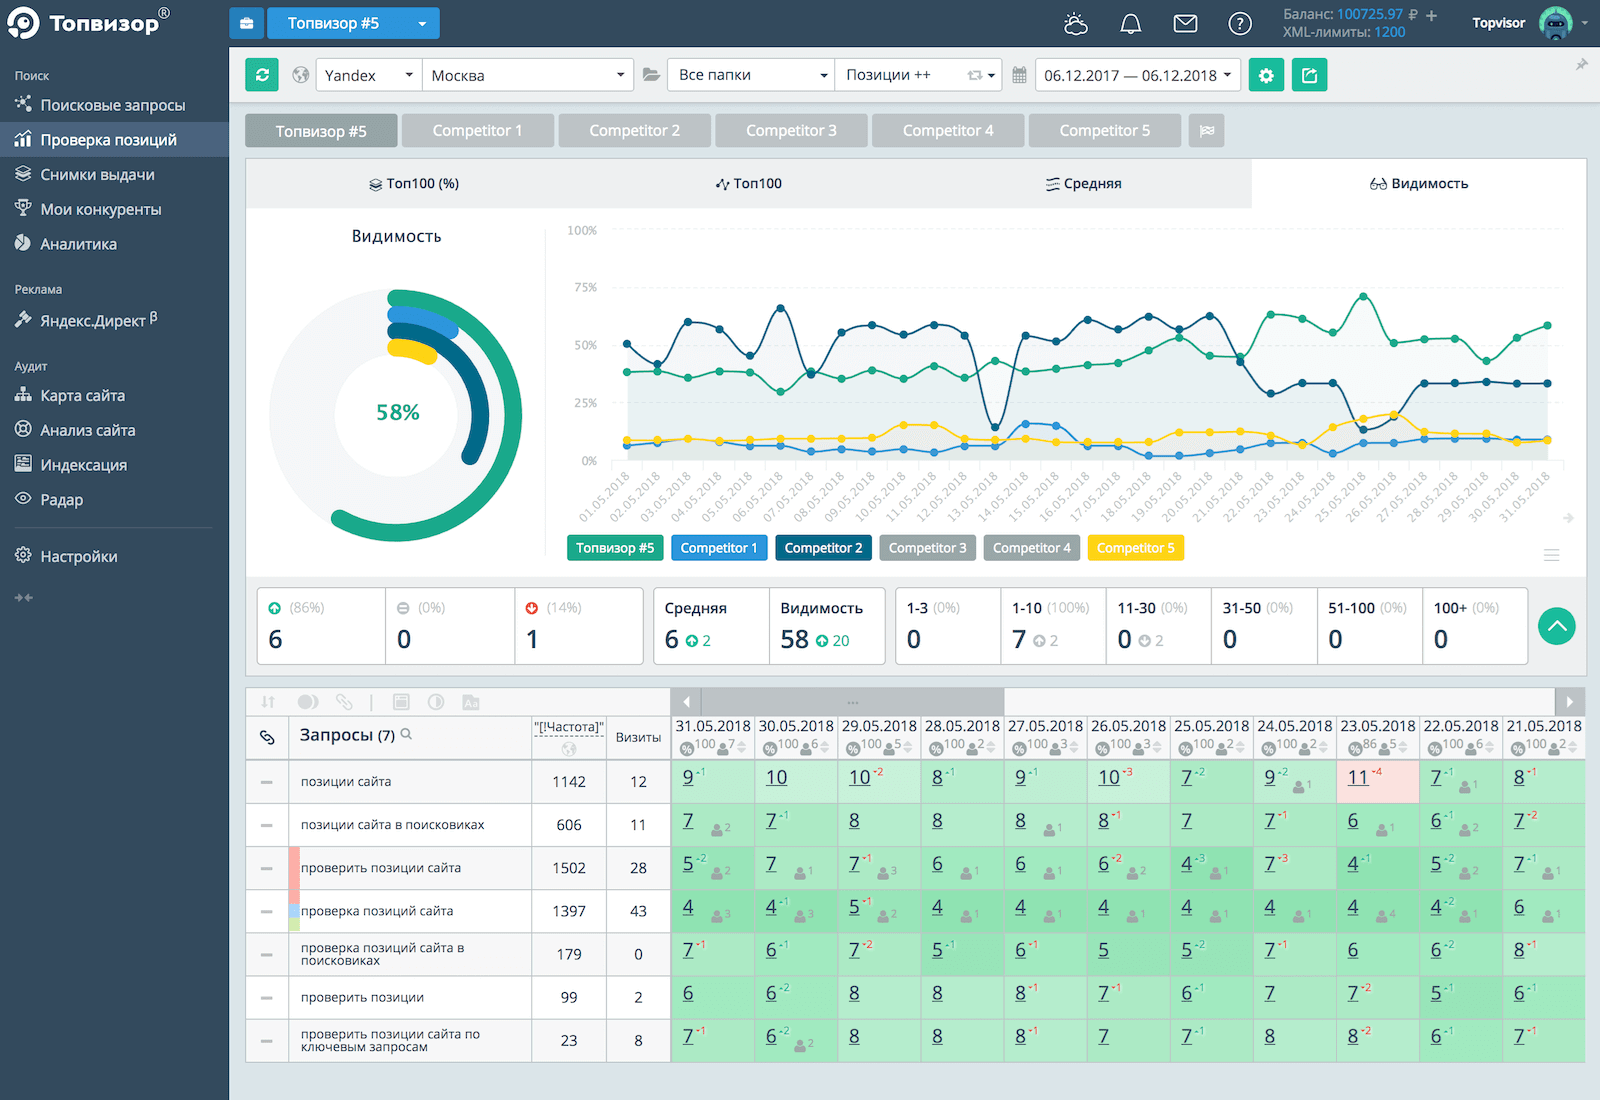This screenshot has height=1100, width=1600.
Task: Click the balance amount 100725.97
Action: tap(1370, 14)
